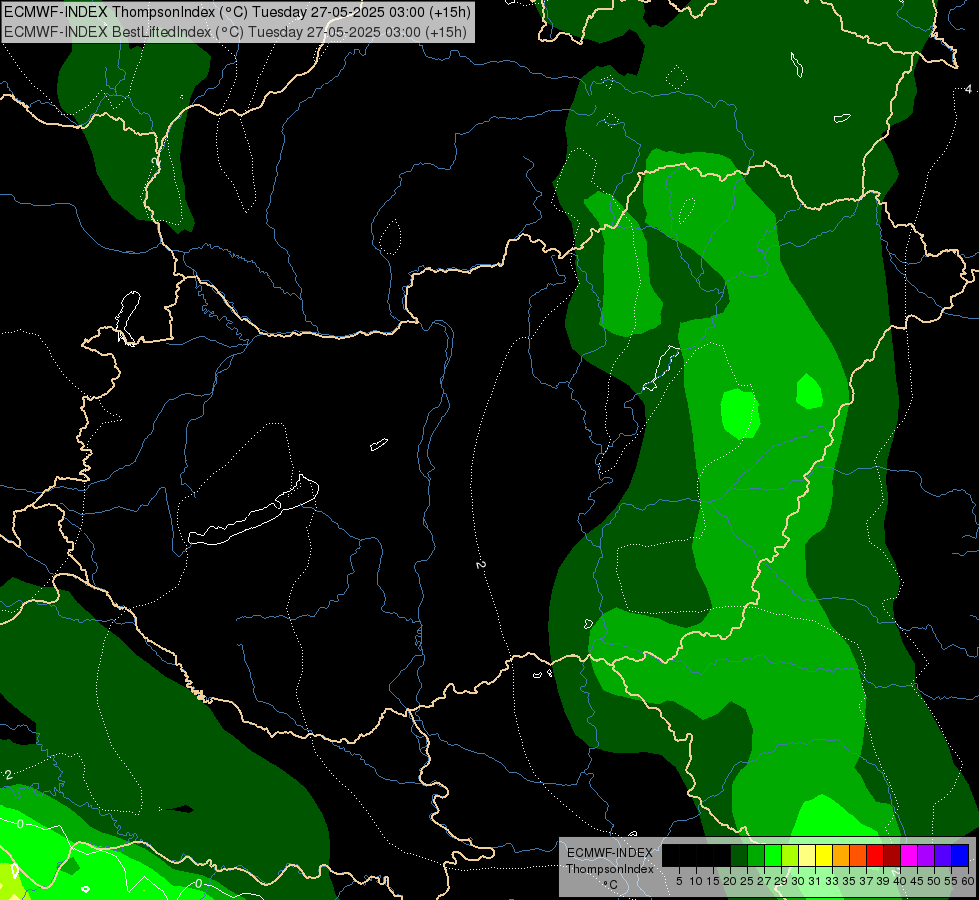Click the legend tick label 37
The height and width of the screenshot is (900, 979).
click(x=867, y=881)
